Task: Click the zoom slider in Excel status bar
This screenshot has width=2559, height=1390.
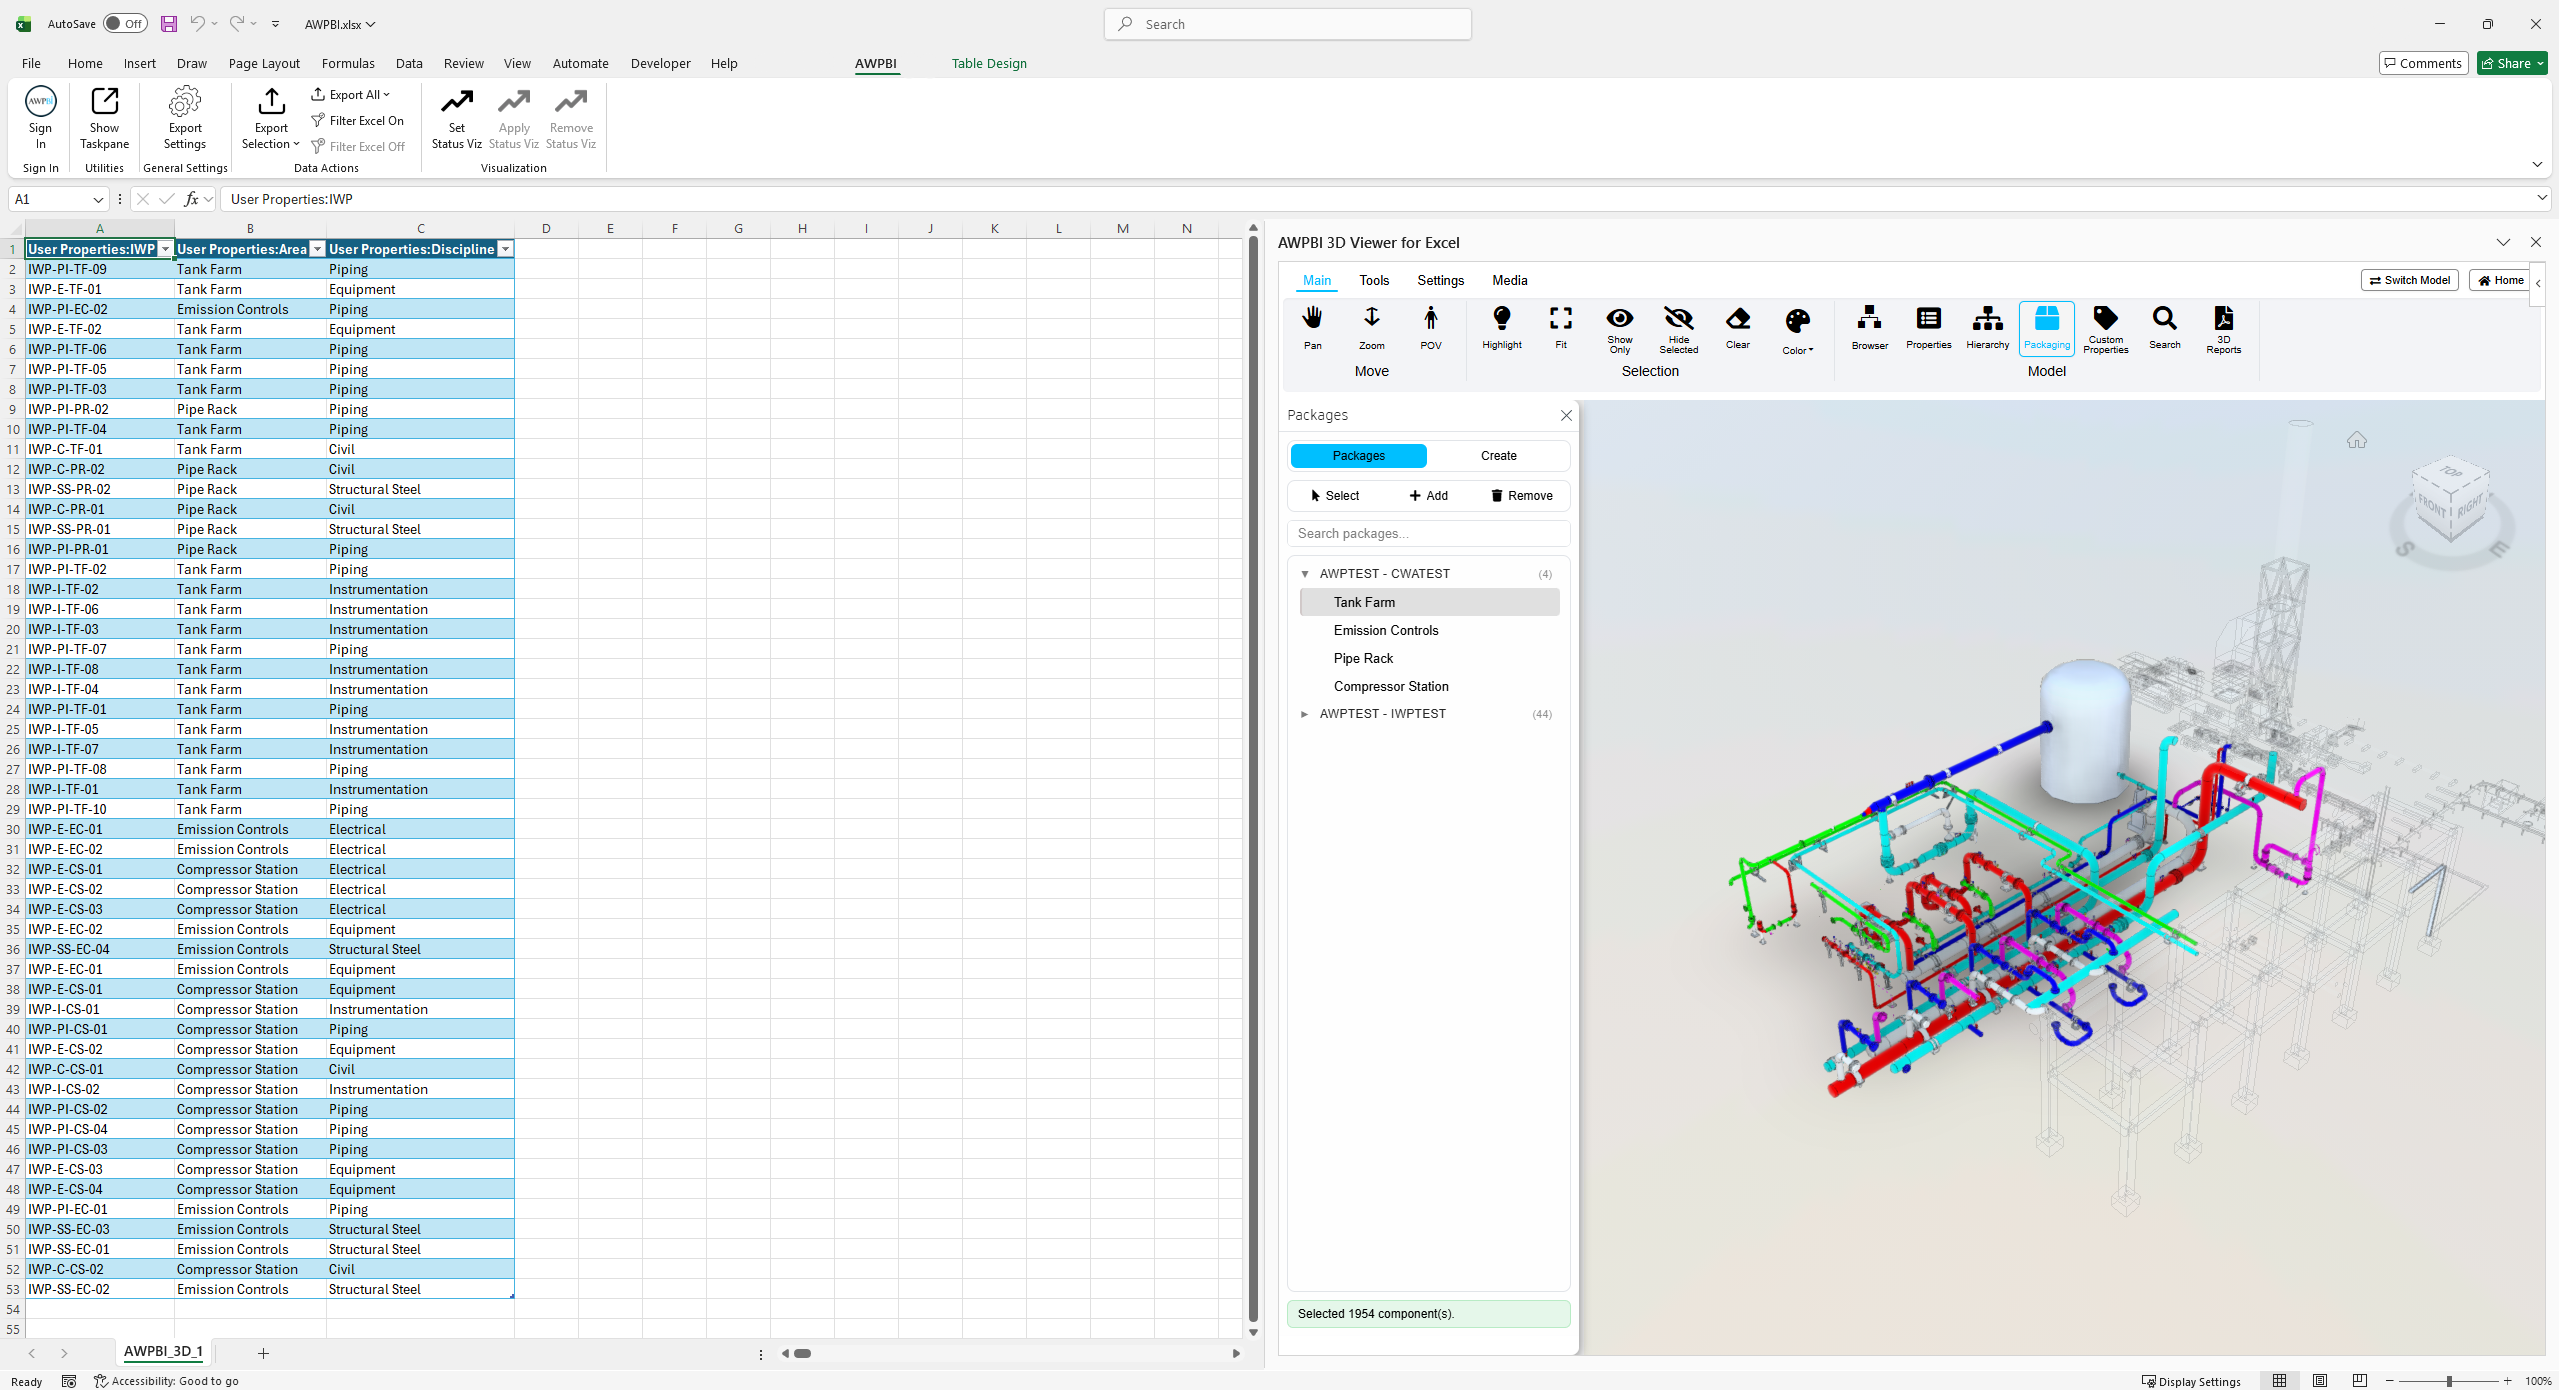Action: 2448,1381
